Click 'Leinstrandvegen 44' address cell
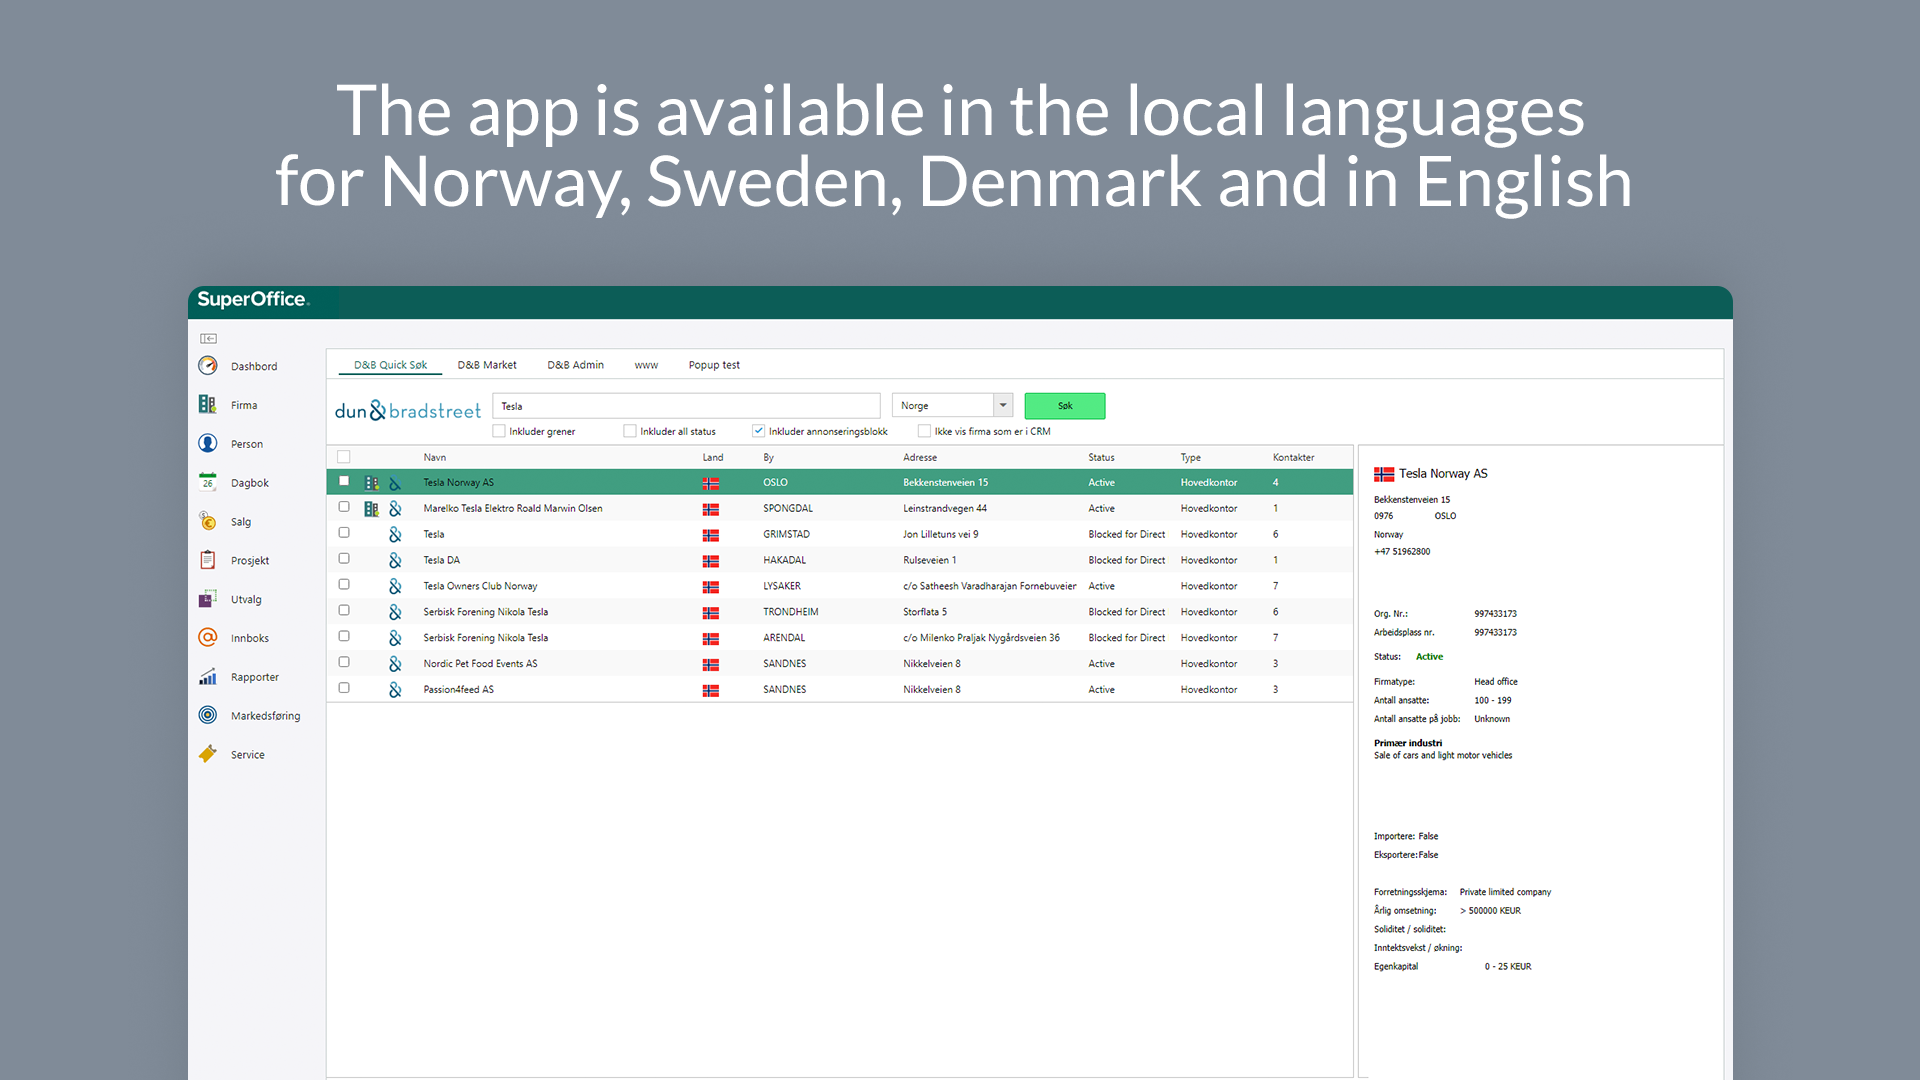1920x1080 pixels. 945,508
